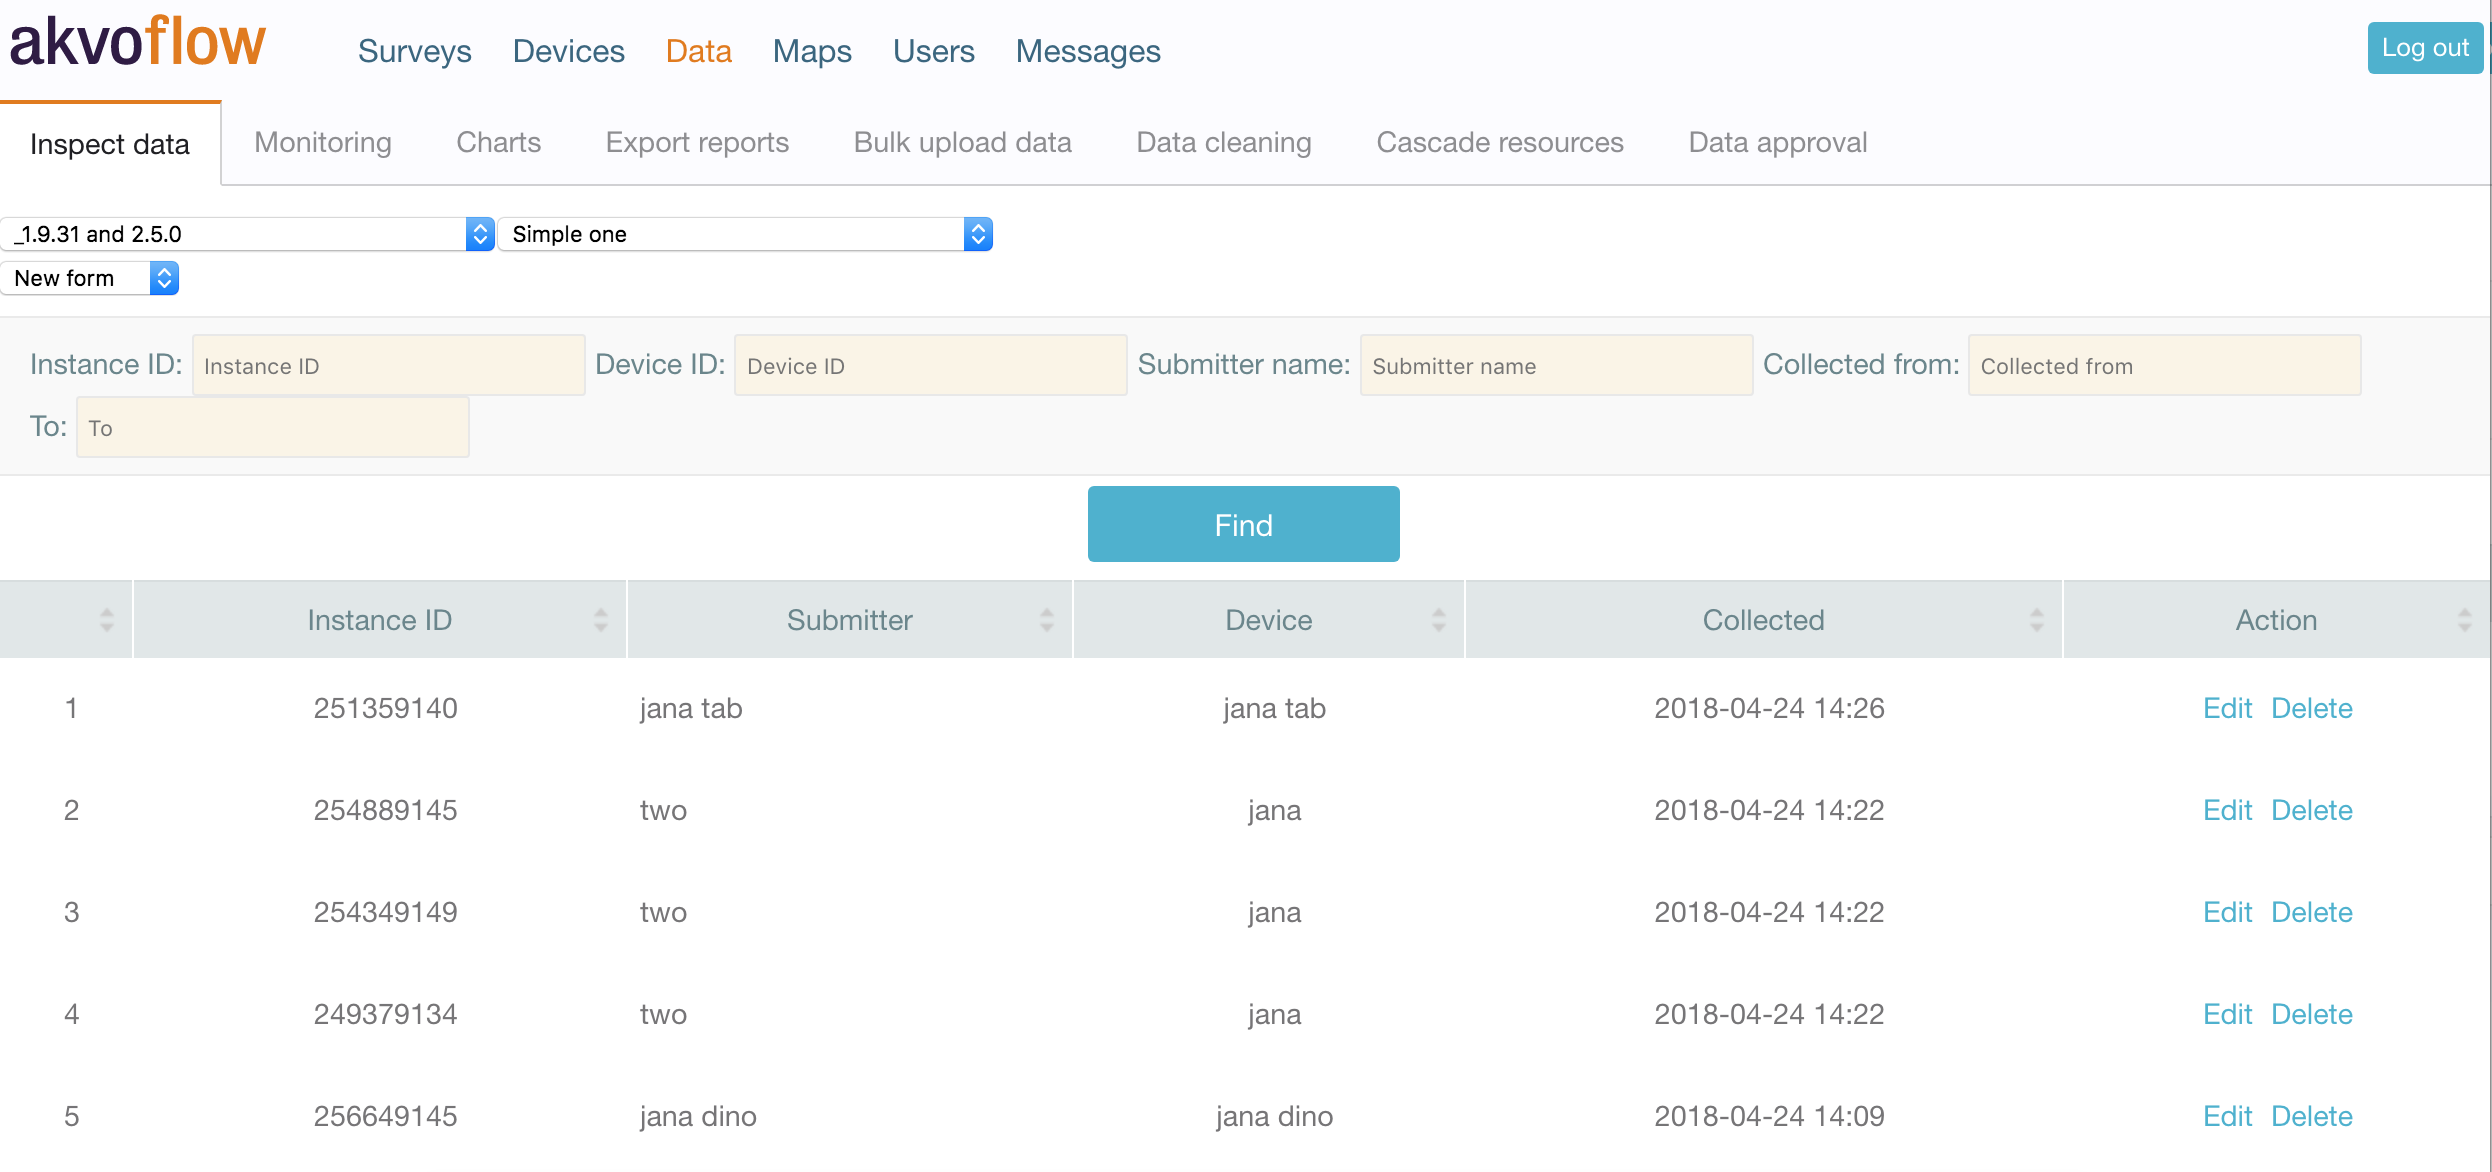2492x1172 pixels.
Task: Expand the 'Simple one' survey dropdown
Action: coord(744,234)
